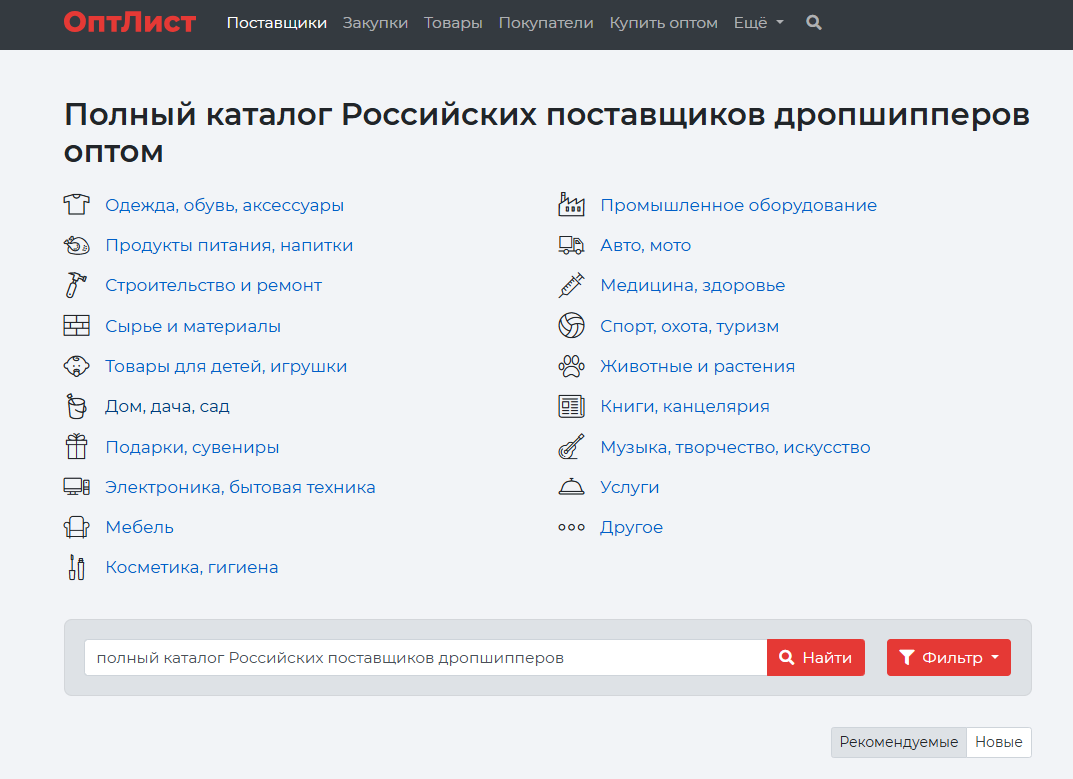This screenshot has width=1073, height=779.
Task: Click the clothing icon next to Одежда, обувь, аксессуары
Action: [x=77, y=204]
